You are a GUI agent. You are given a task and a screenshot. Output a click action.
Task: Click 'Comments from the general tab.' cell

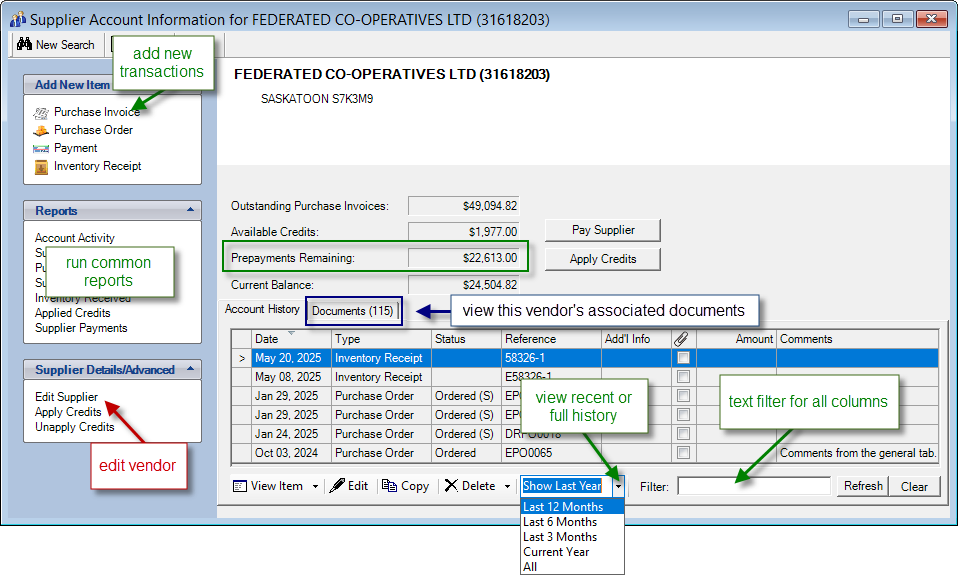click(x=858, y=453)
